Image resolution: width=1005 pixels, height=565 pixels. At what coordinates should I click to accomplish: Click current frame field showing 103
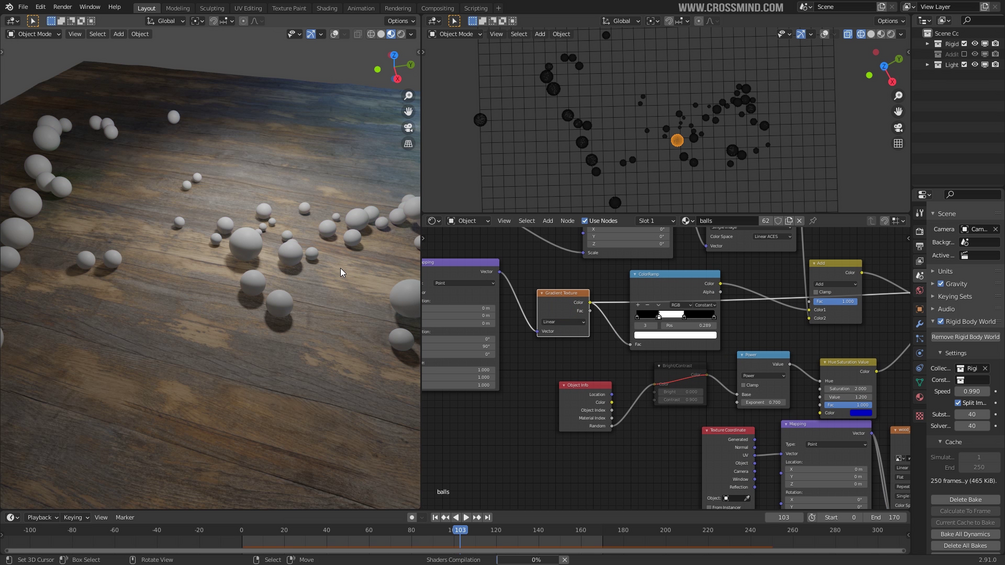tap(783, 517)
